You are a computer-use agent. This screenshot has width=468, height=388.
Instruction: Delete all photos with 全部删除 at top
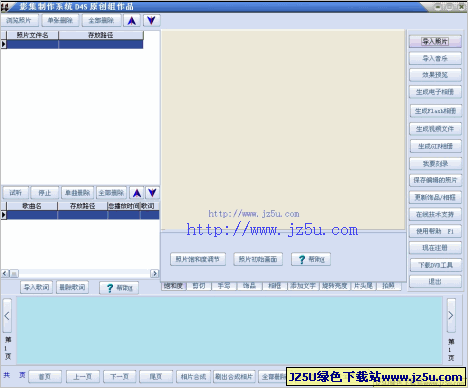pyautogui.click(x=102, y=20)
